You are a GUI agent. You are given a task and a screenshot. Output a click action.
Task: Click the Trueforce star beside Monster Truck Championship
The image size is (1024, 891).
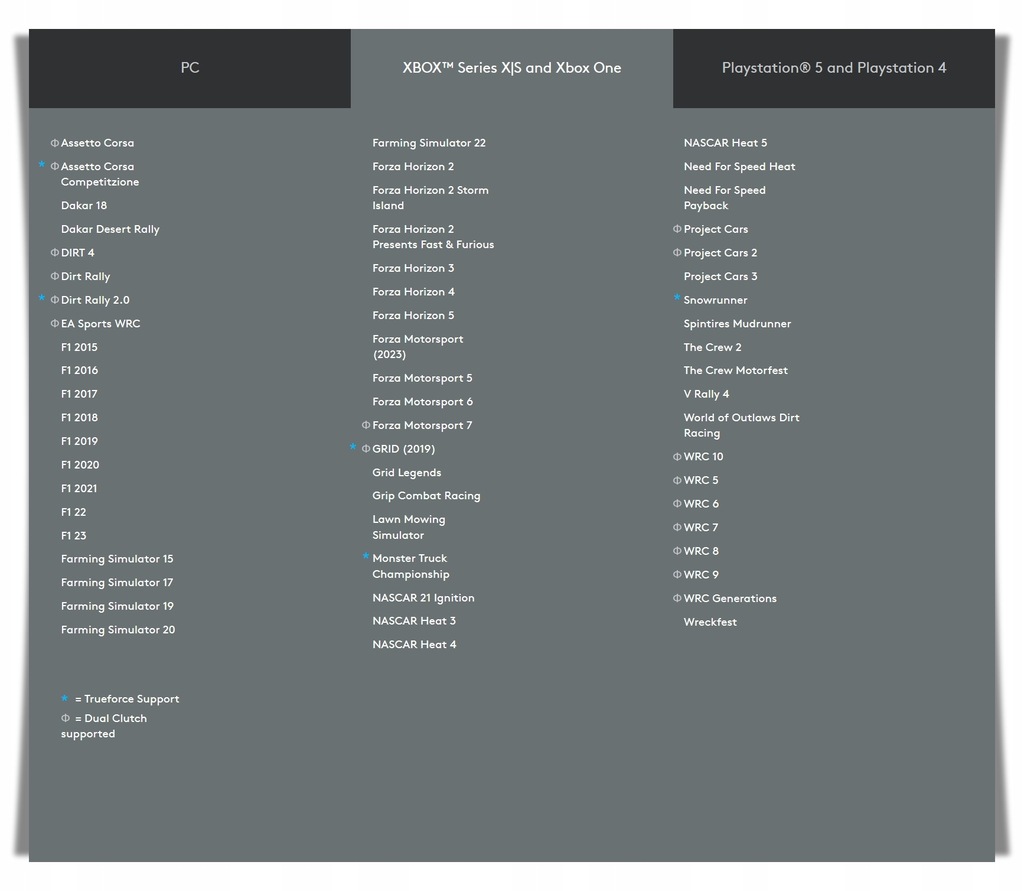click(x=366, y=557)
